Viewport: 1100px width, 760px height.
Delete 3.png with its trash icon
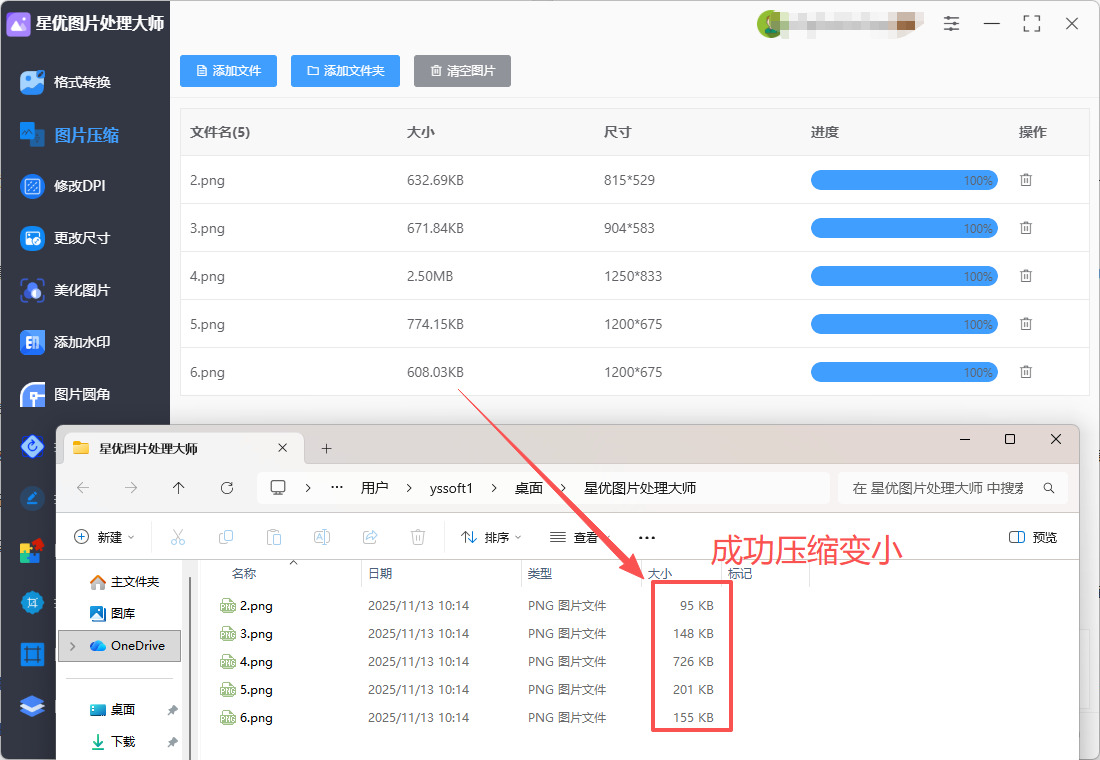[x=1026, y=228]
